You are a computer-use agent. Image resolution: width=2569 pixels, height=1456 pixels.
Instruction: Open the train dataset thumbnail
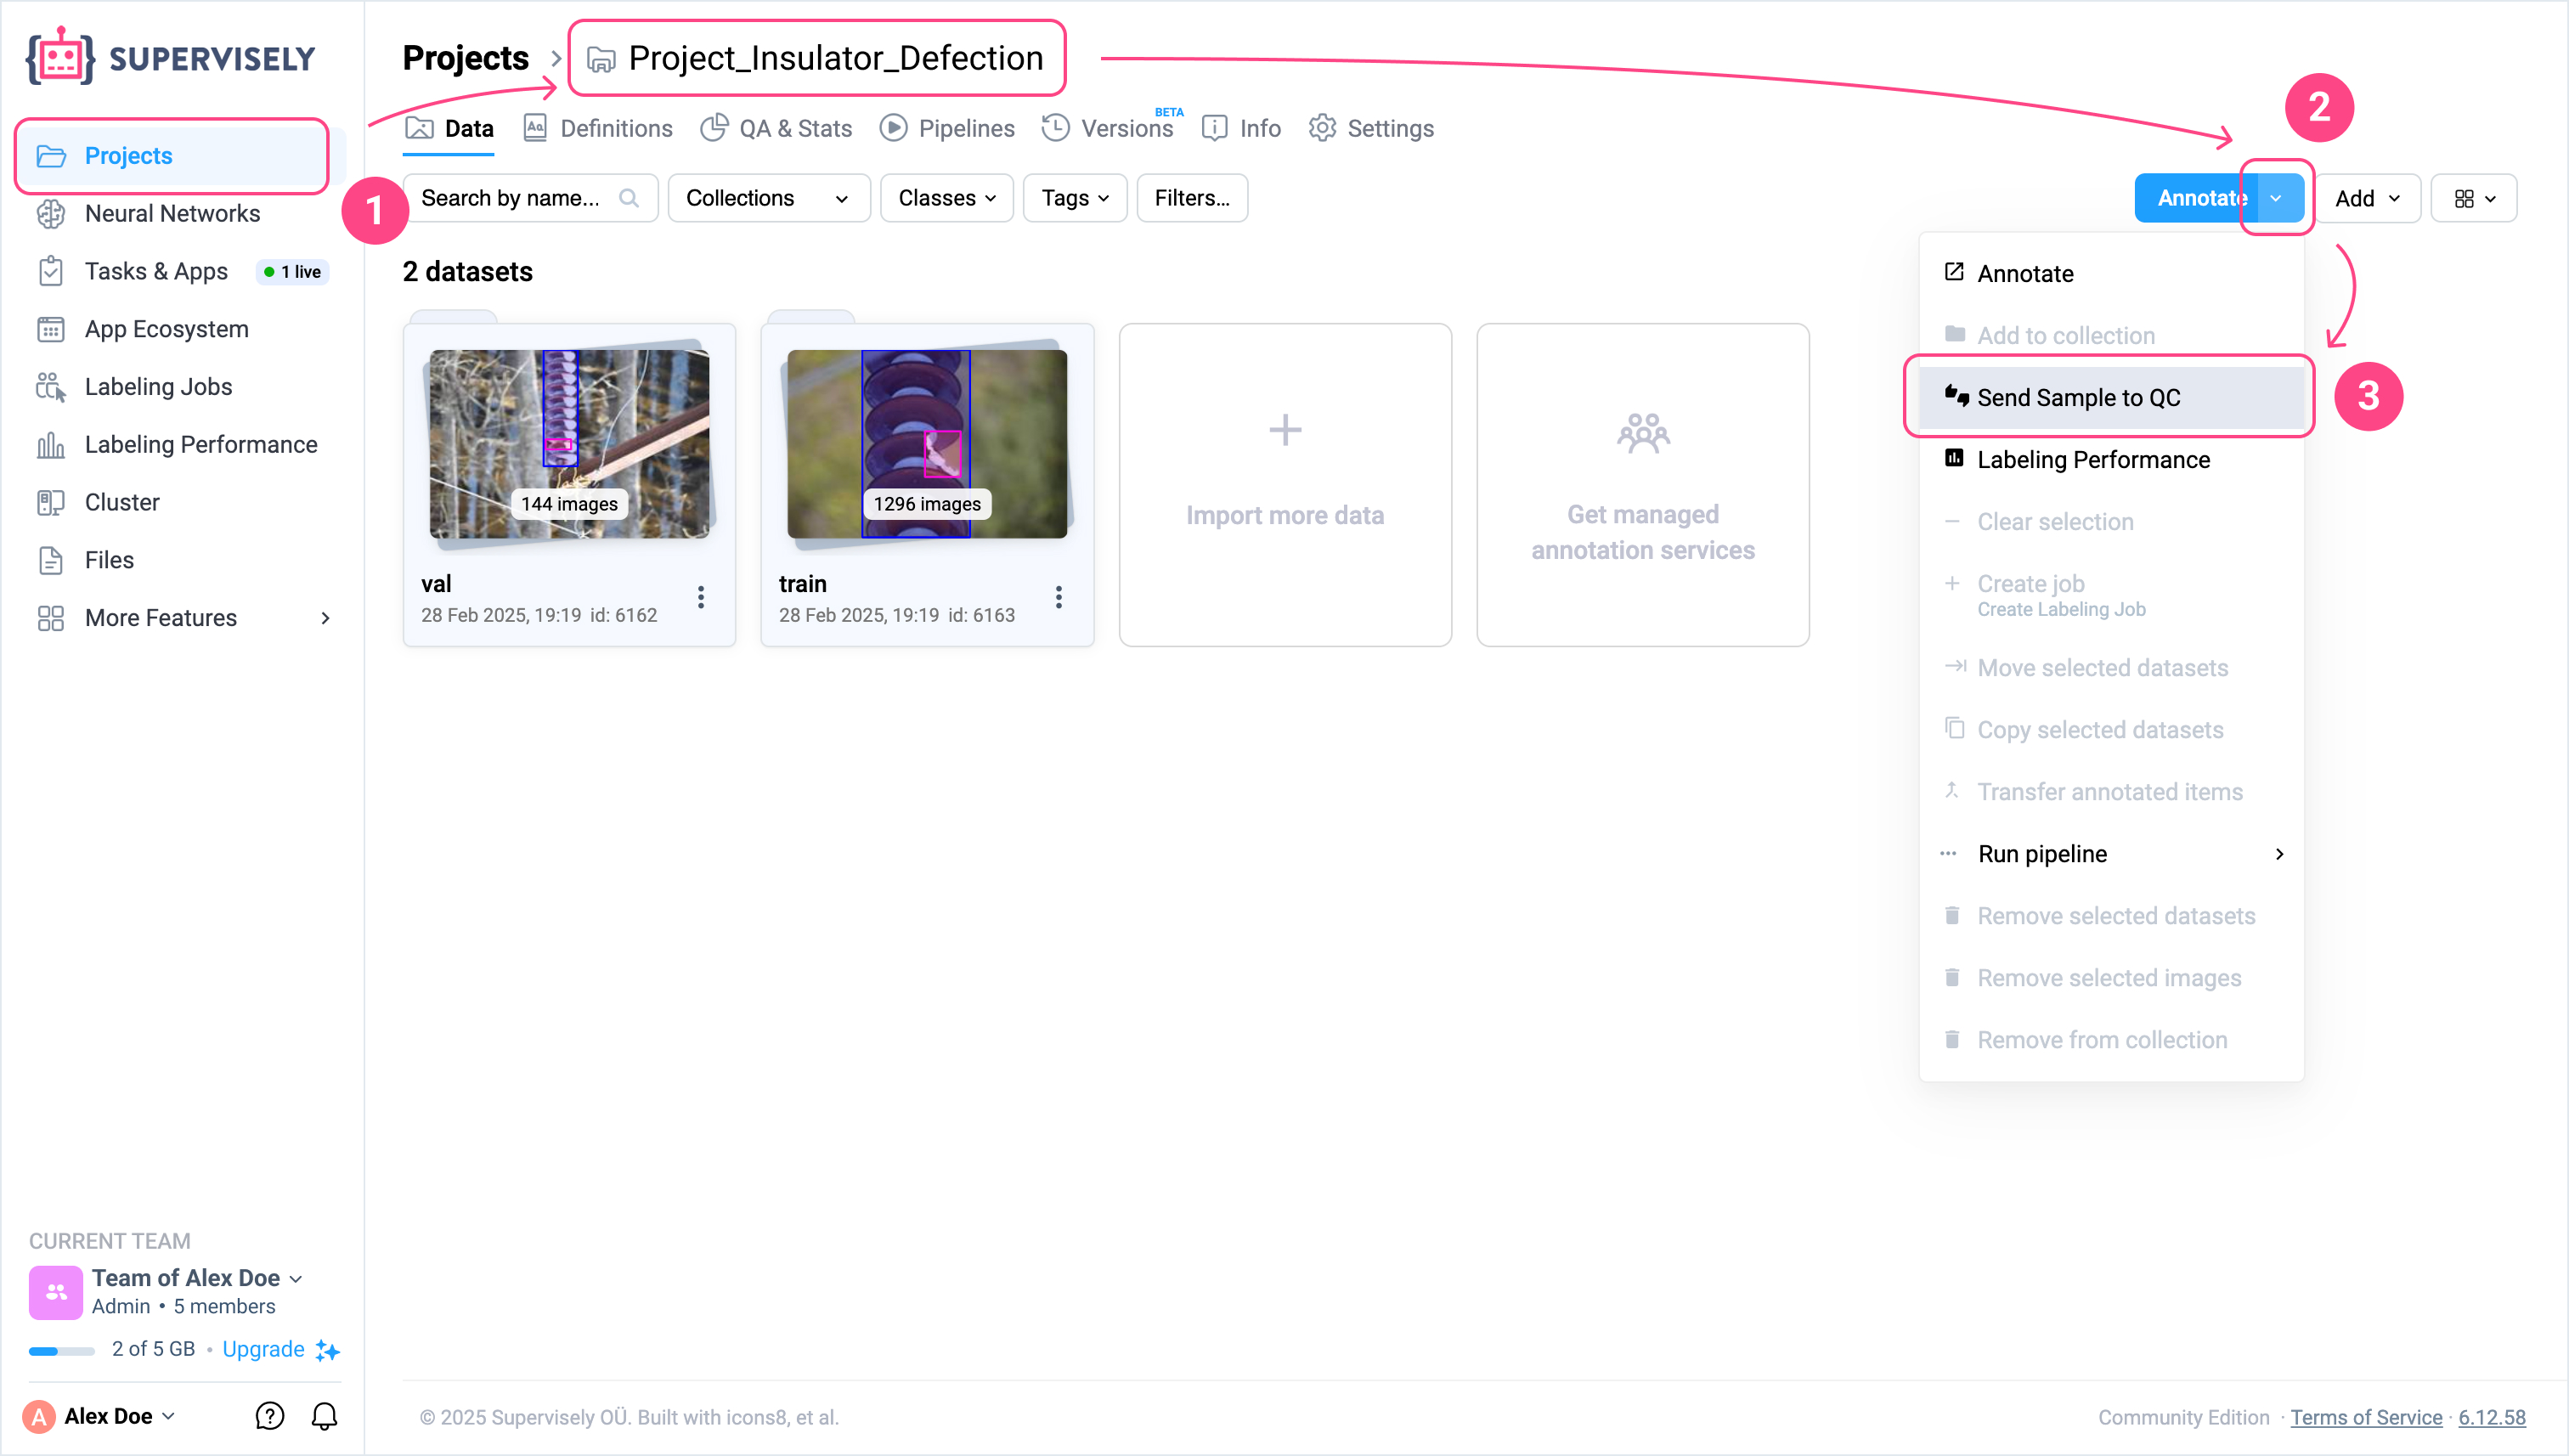tap(926, 443)
